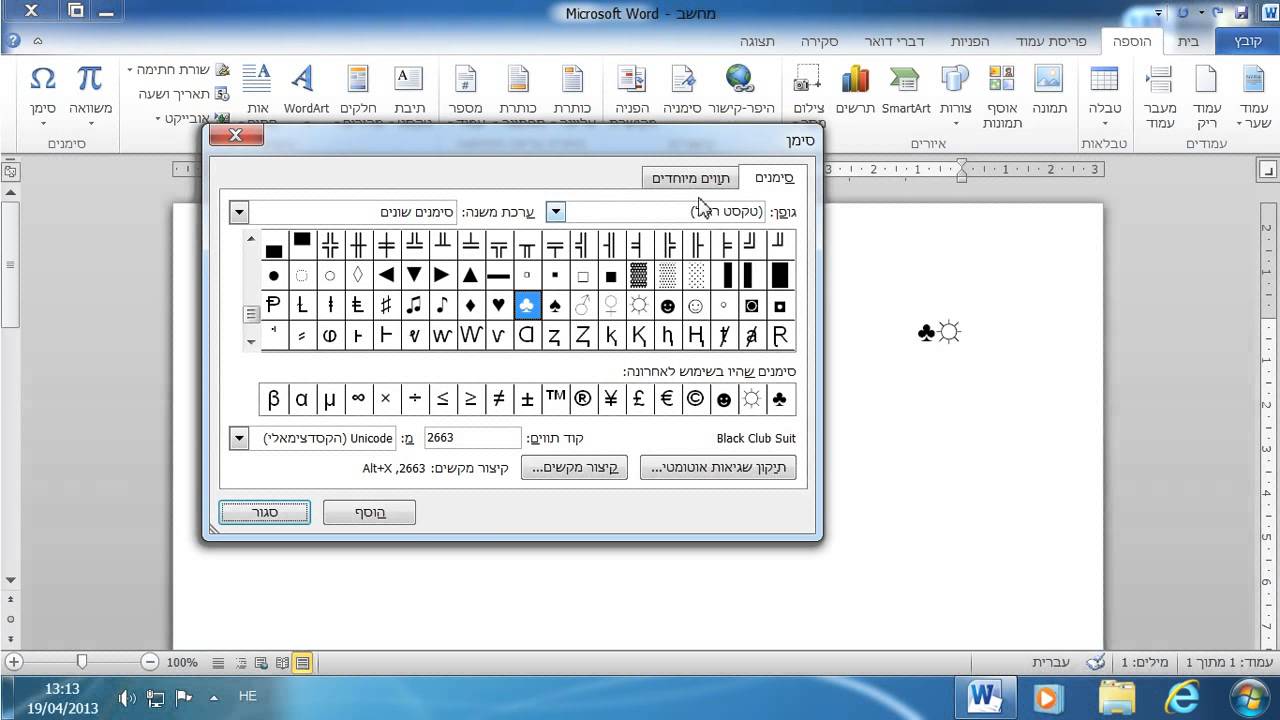
Task: Click the spelling check status bar icon
Action: coord(1096,662)
